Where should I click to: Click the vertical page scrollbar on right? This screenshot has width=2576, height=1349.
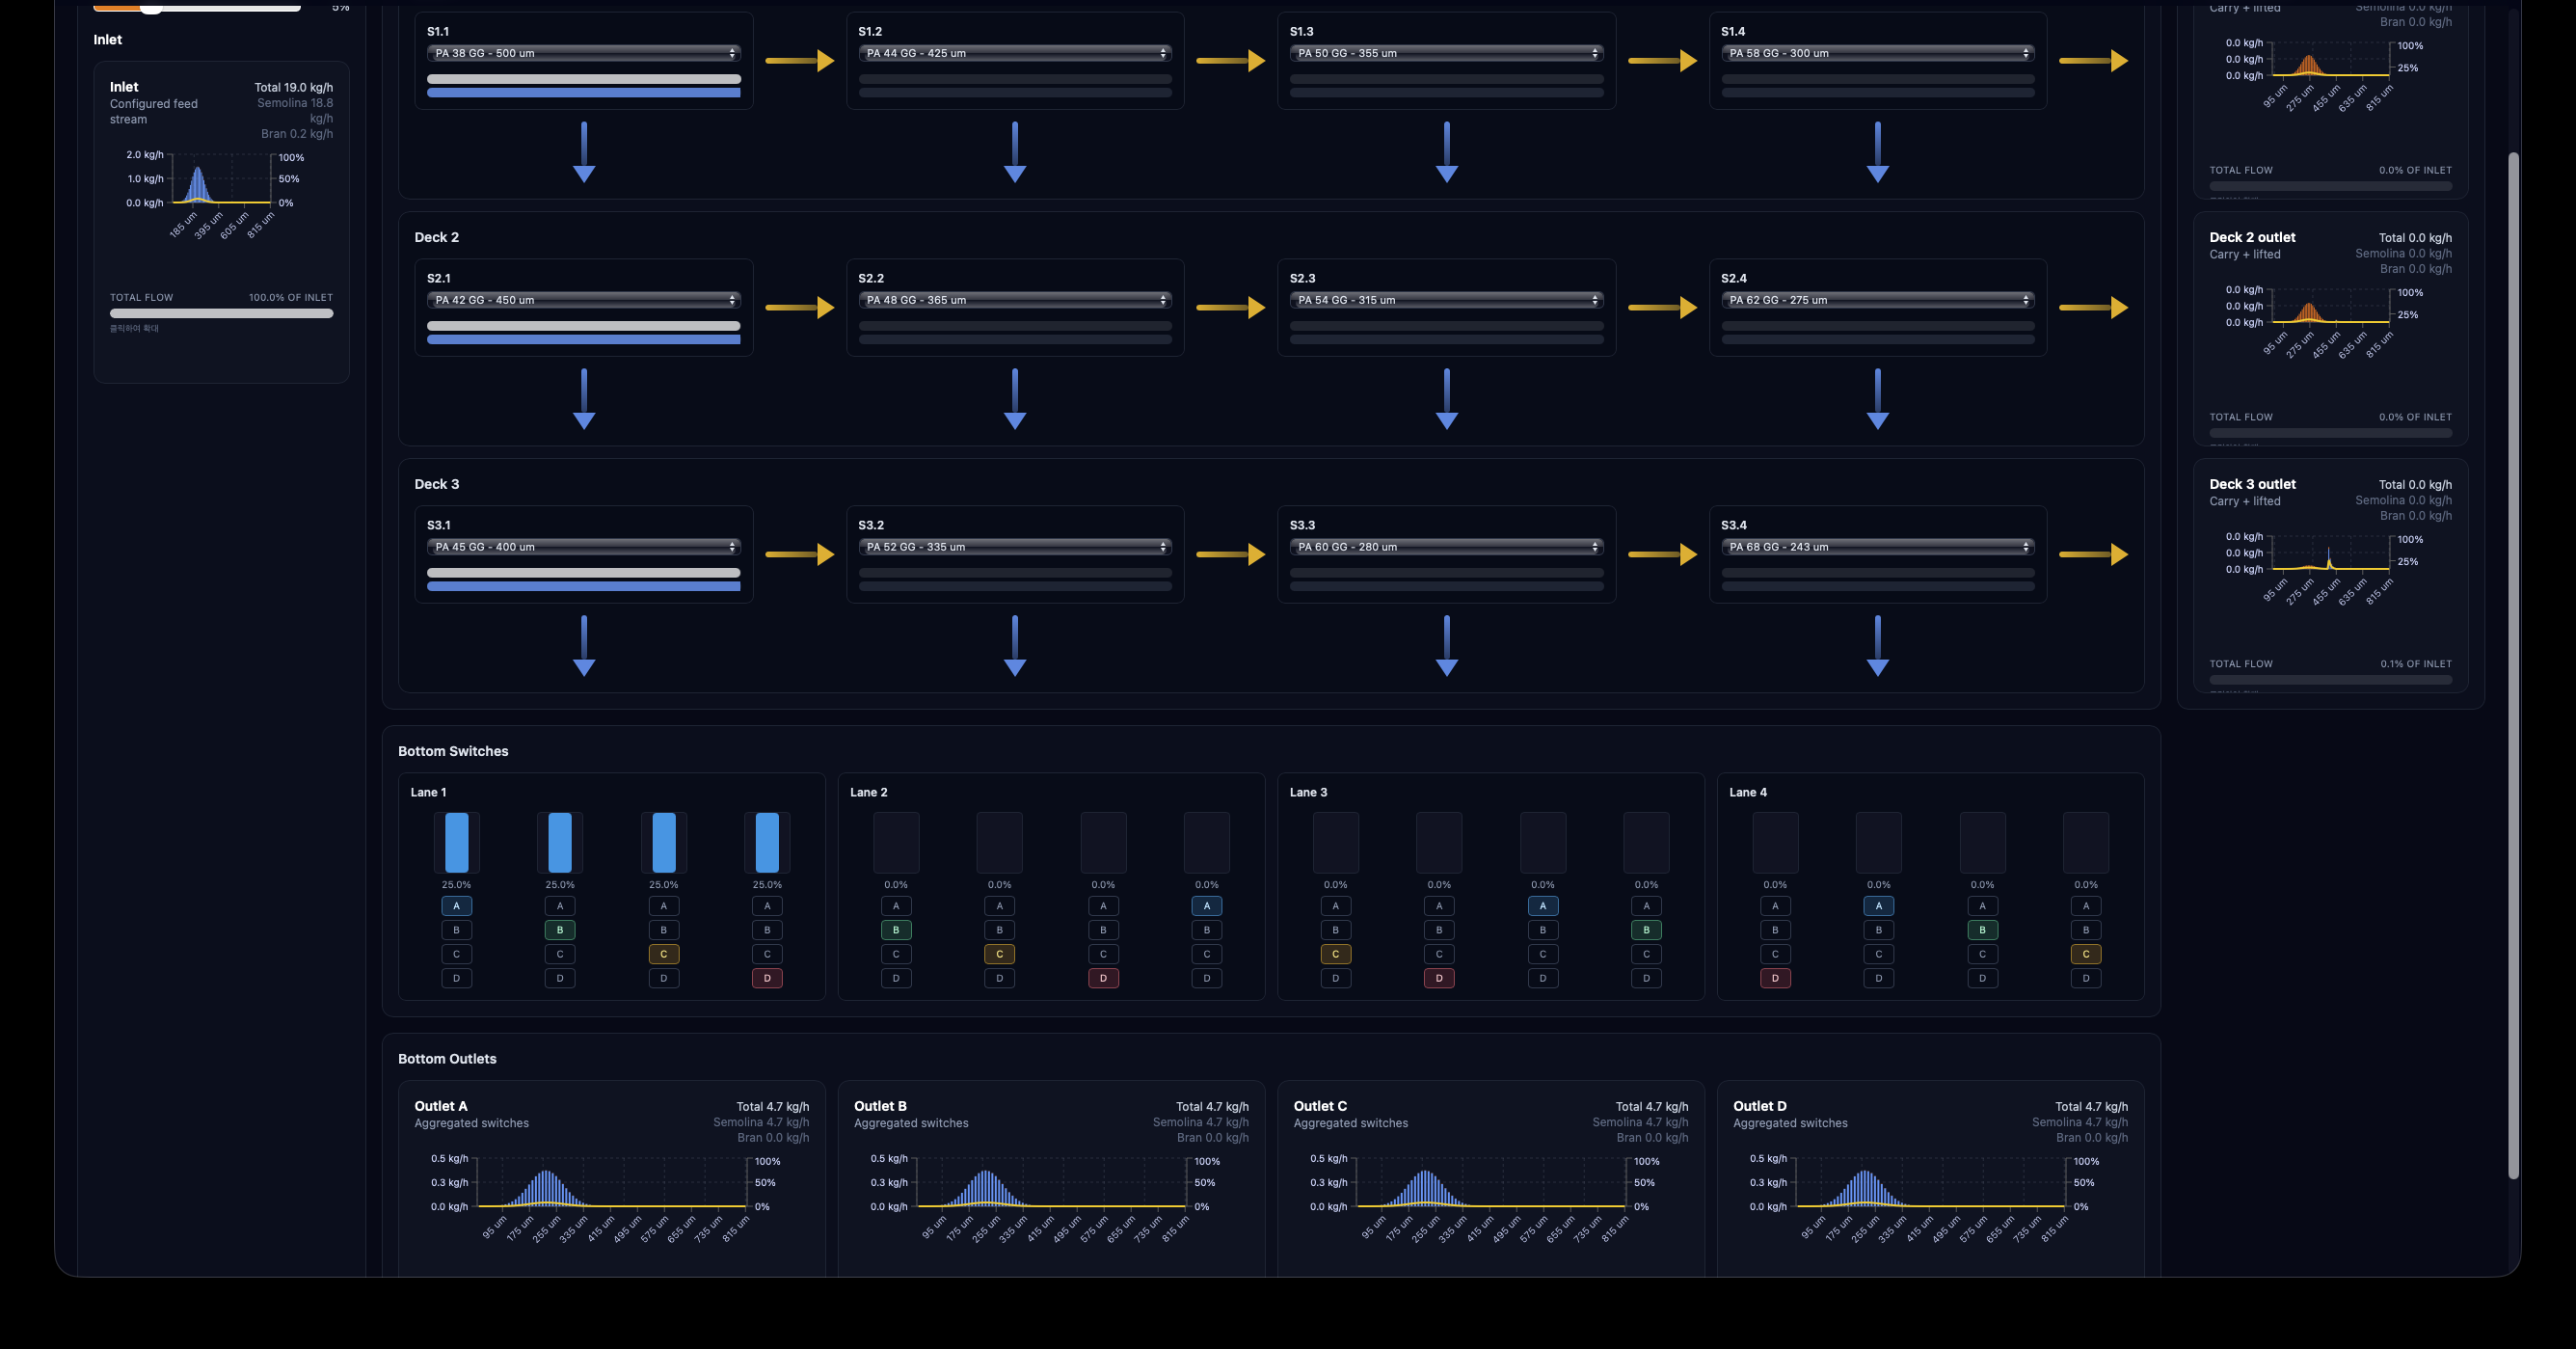tap(2512, 665)
